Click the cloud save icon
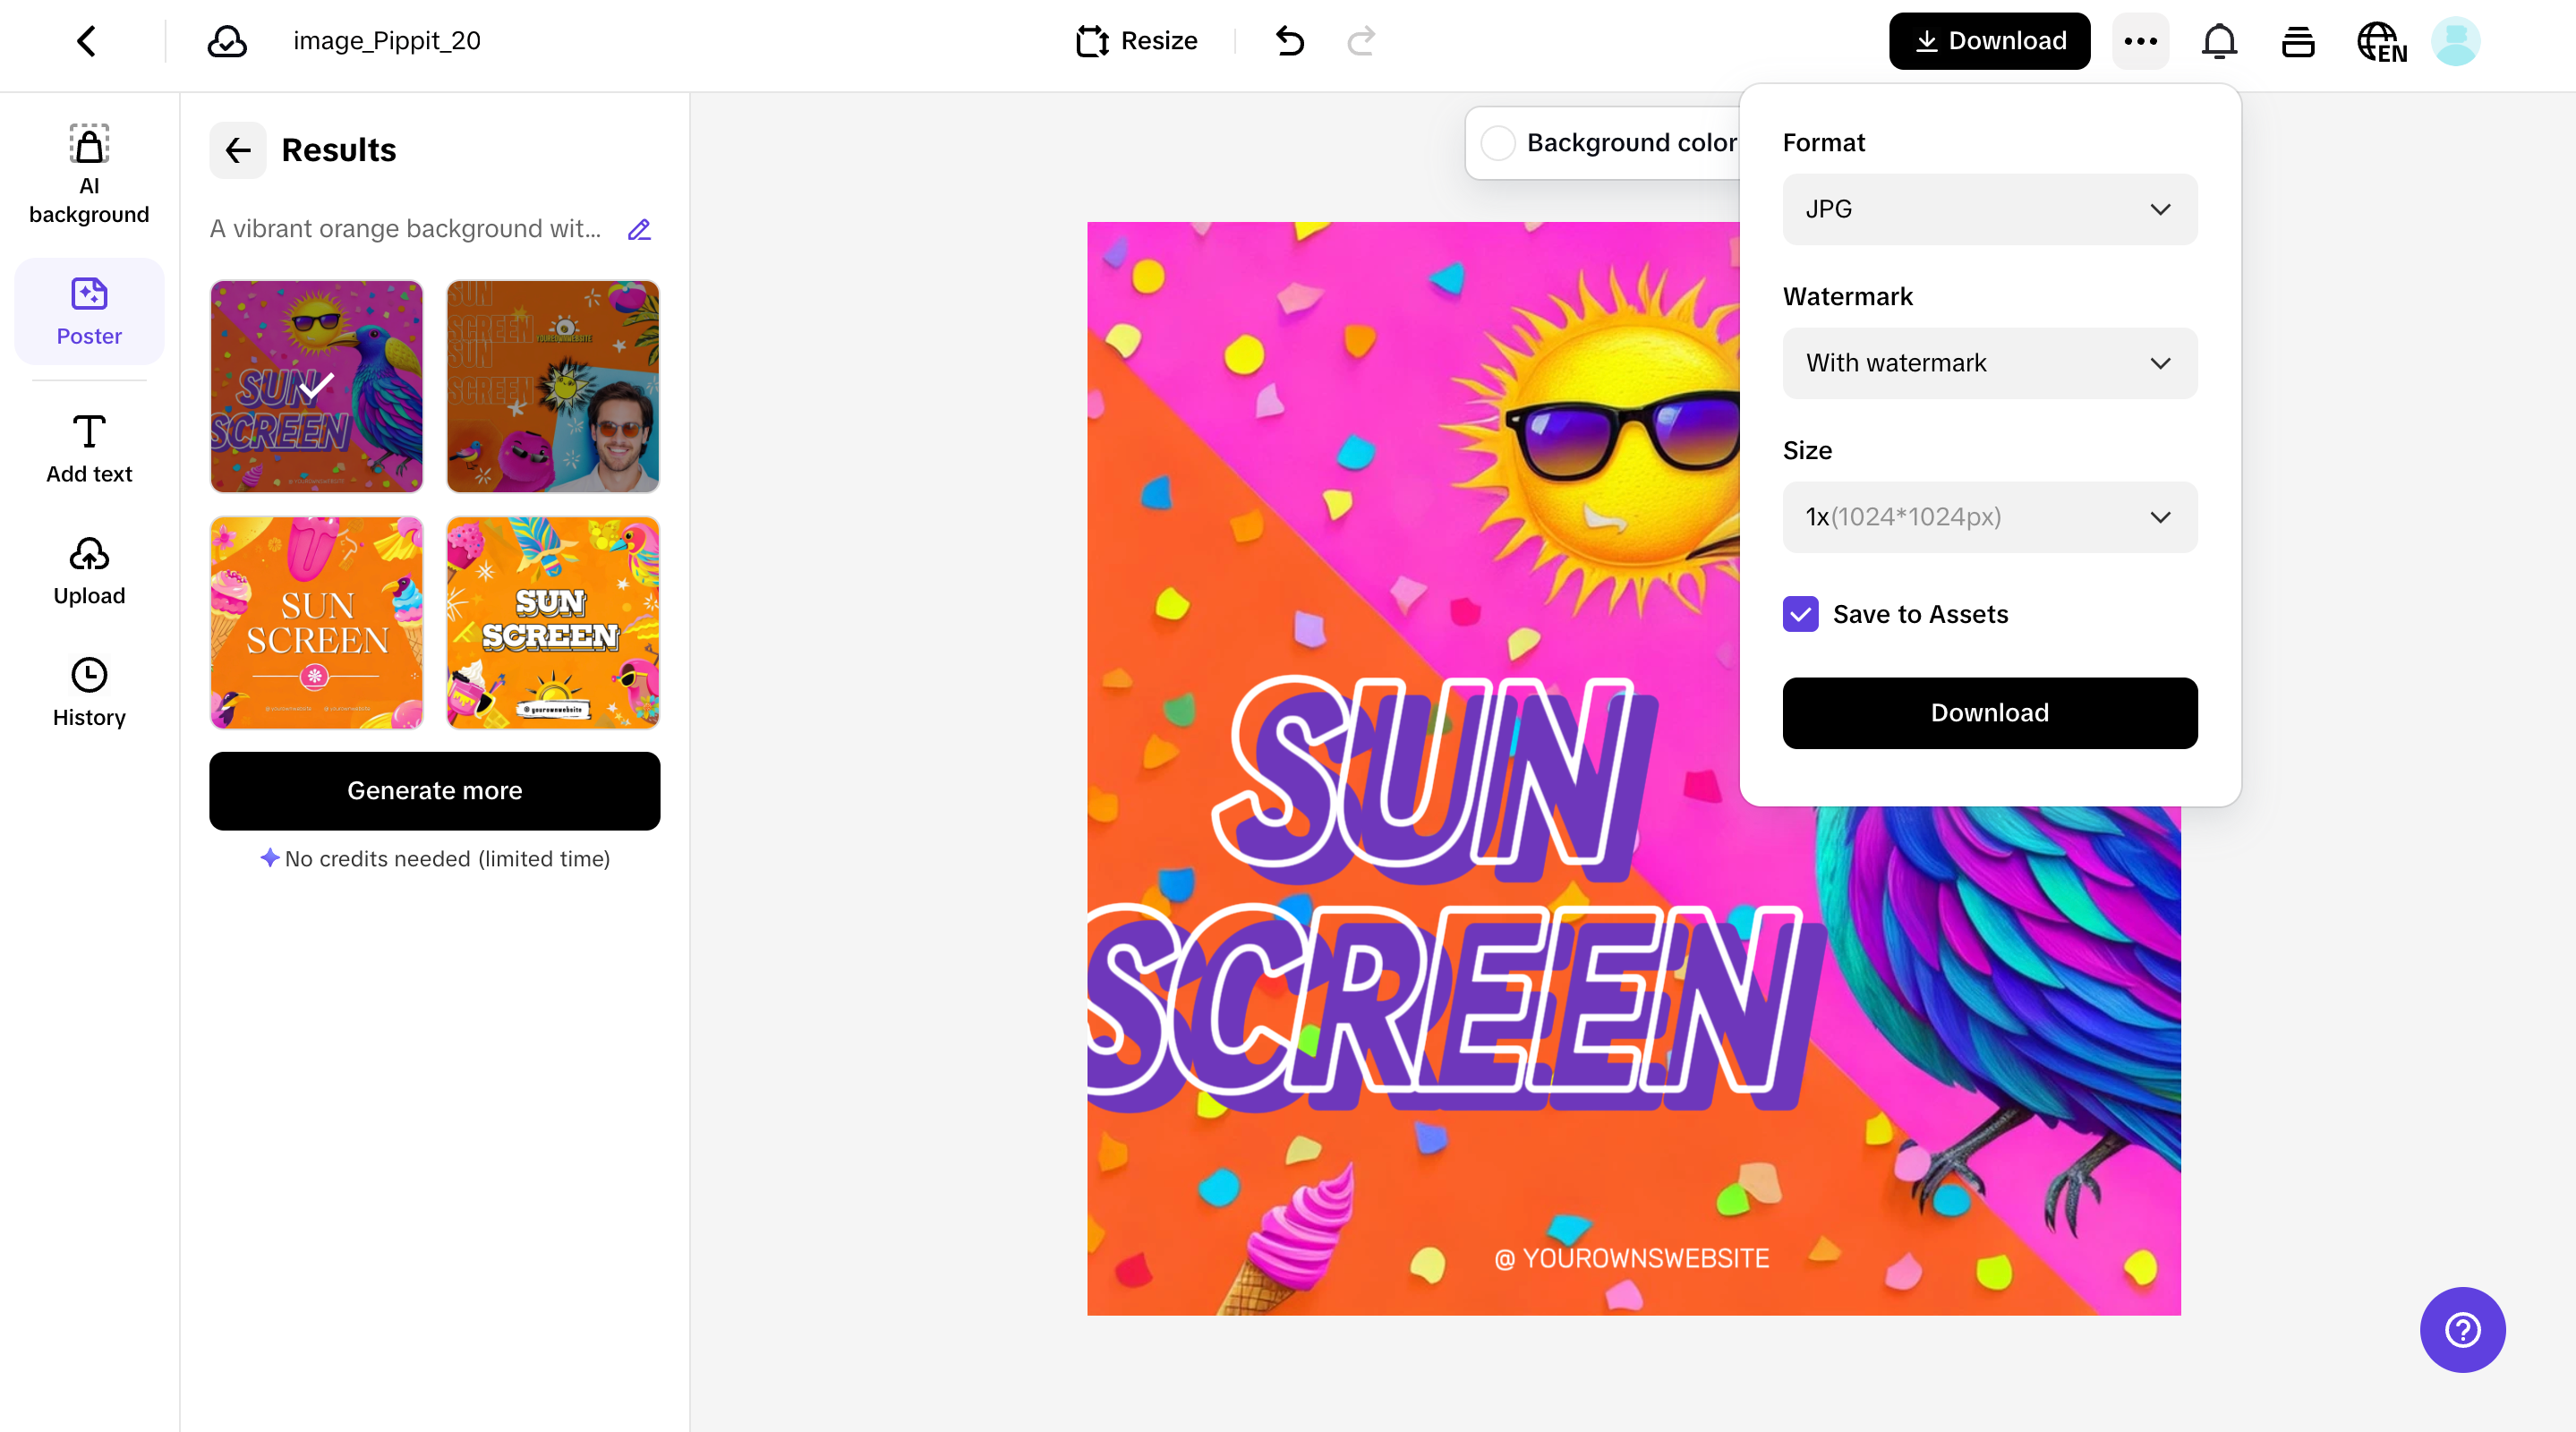 click(x=227, y=41)
